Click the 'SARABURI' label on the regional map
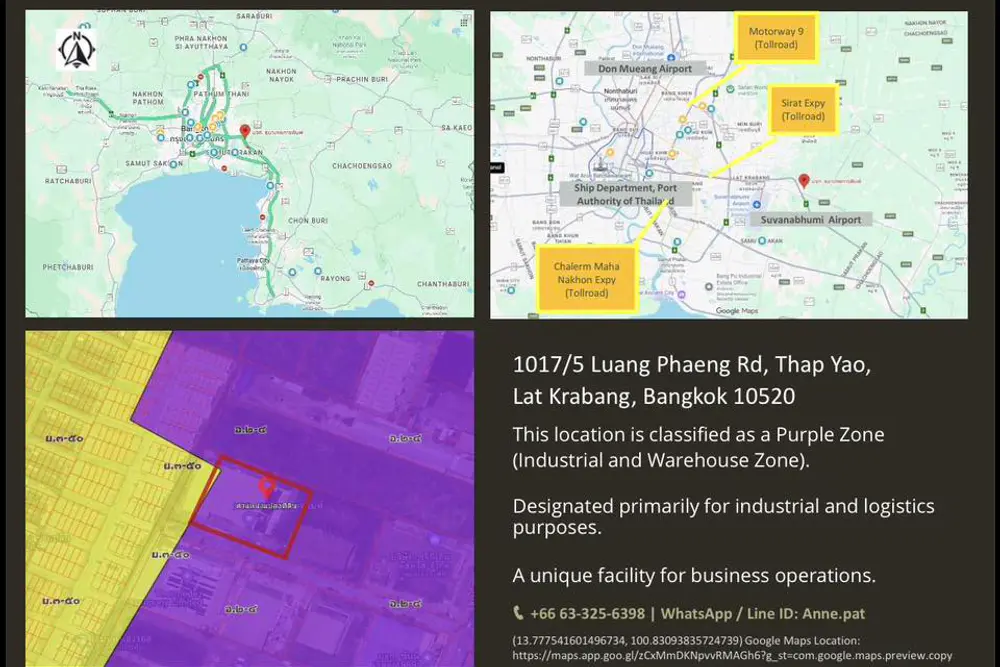Image resolution: width=1000 pixels, height=667 pixels. (x=254, y=16)
